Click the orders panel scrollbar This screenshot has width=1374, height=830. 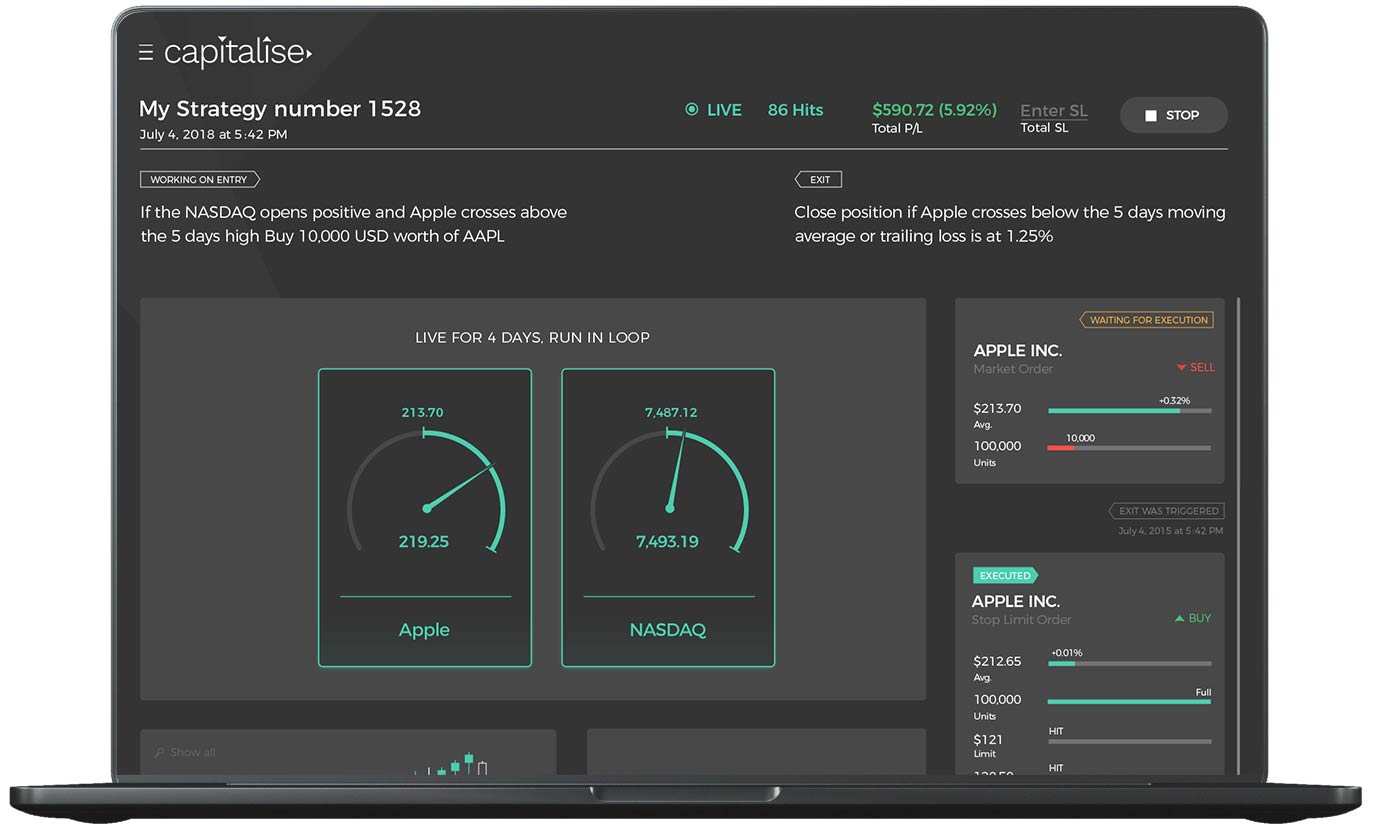pyautogui.click(x=1238, y=535)
